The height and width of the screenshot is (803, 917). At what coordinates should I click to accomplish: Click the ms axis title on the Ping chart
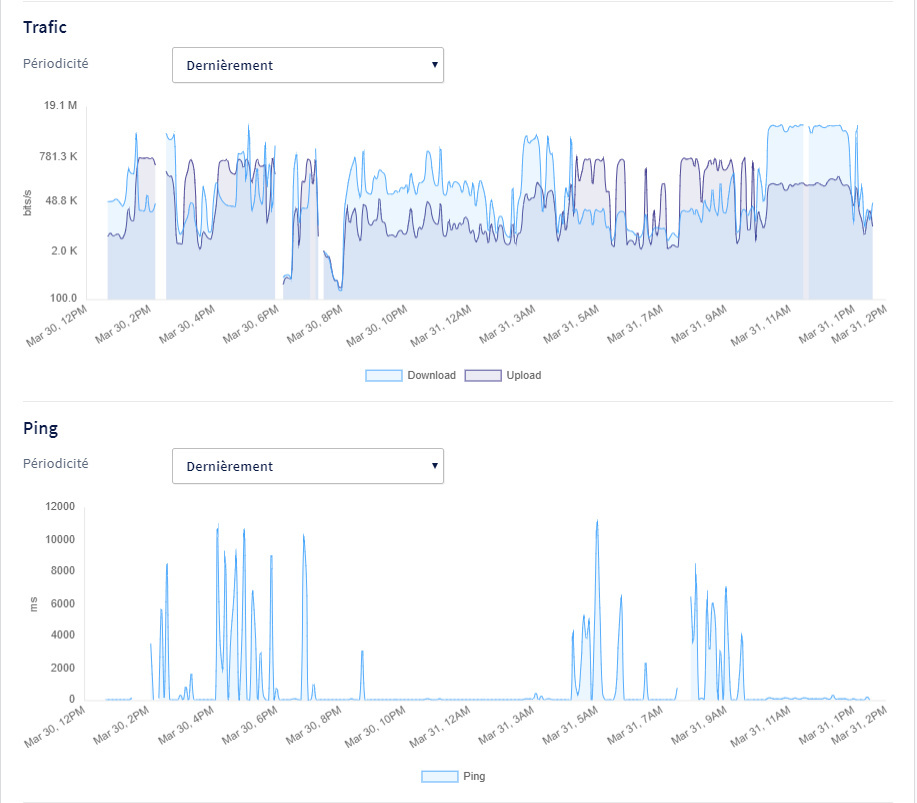[34, 604]
